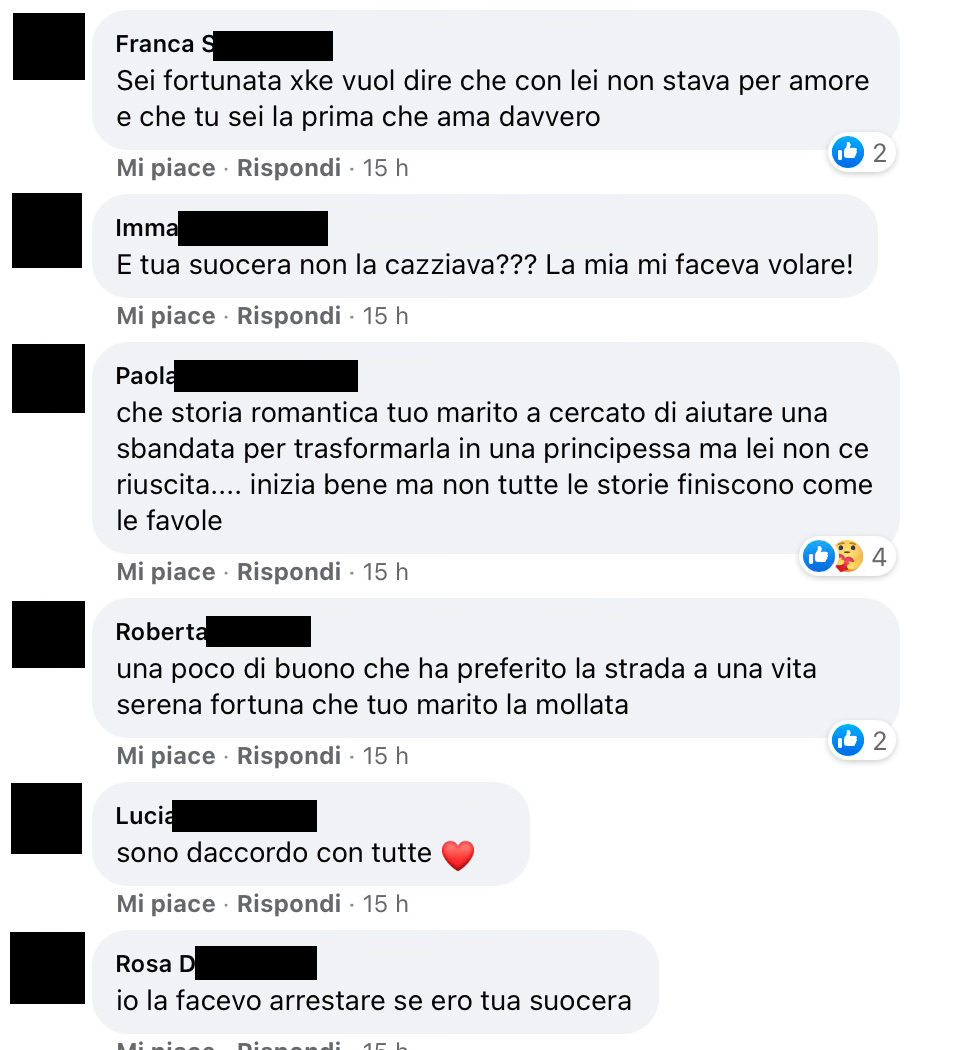Open reactions count on Paola's comment
The image size is (978, 1050).
(x=879, y=556)
